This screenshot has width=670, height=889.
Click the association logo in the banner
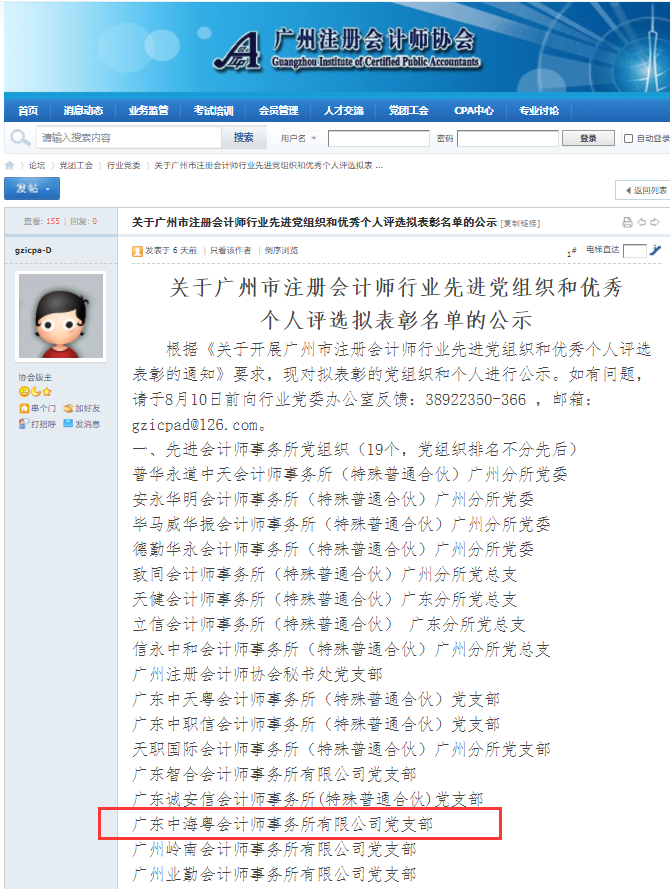[x=238, y=51]
